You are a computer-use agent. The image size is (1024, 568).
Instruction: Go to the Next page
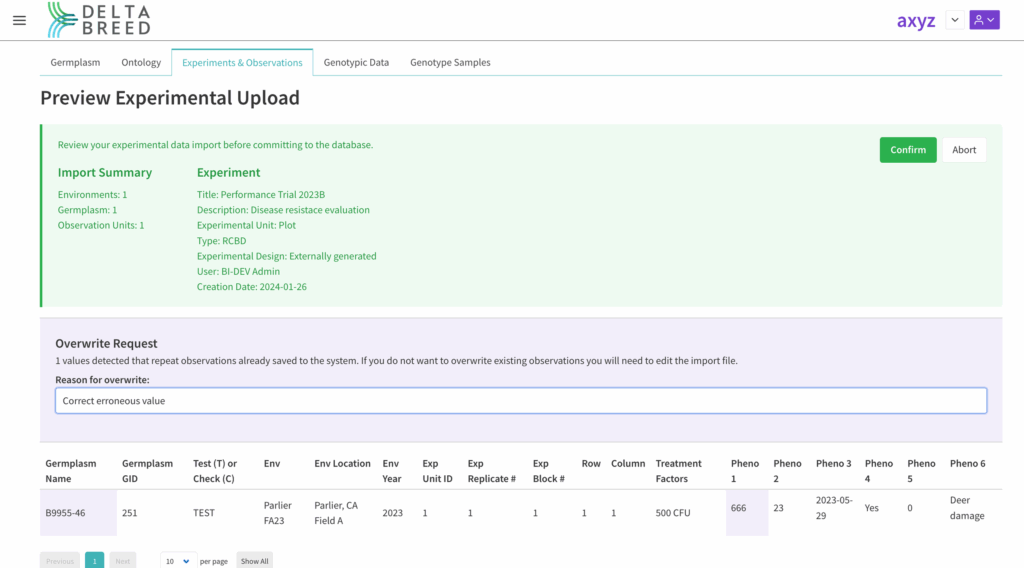(x=122, y=561)
